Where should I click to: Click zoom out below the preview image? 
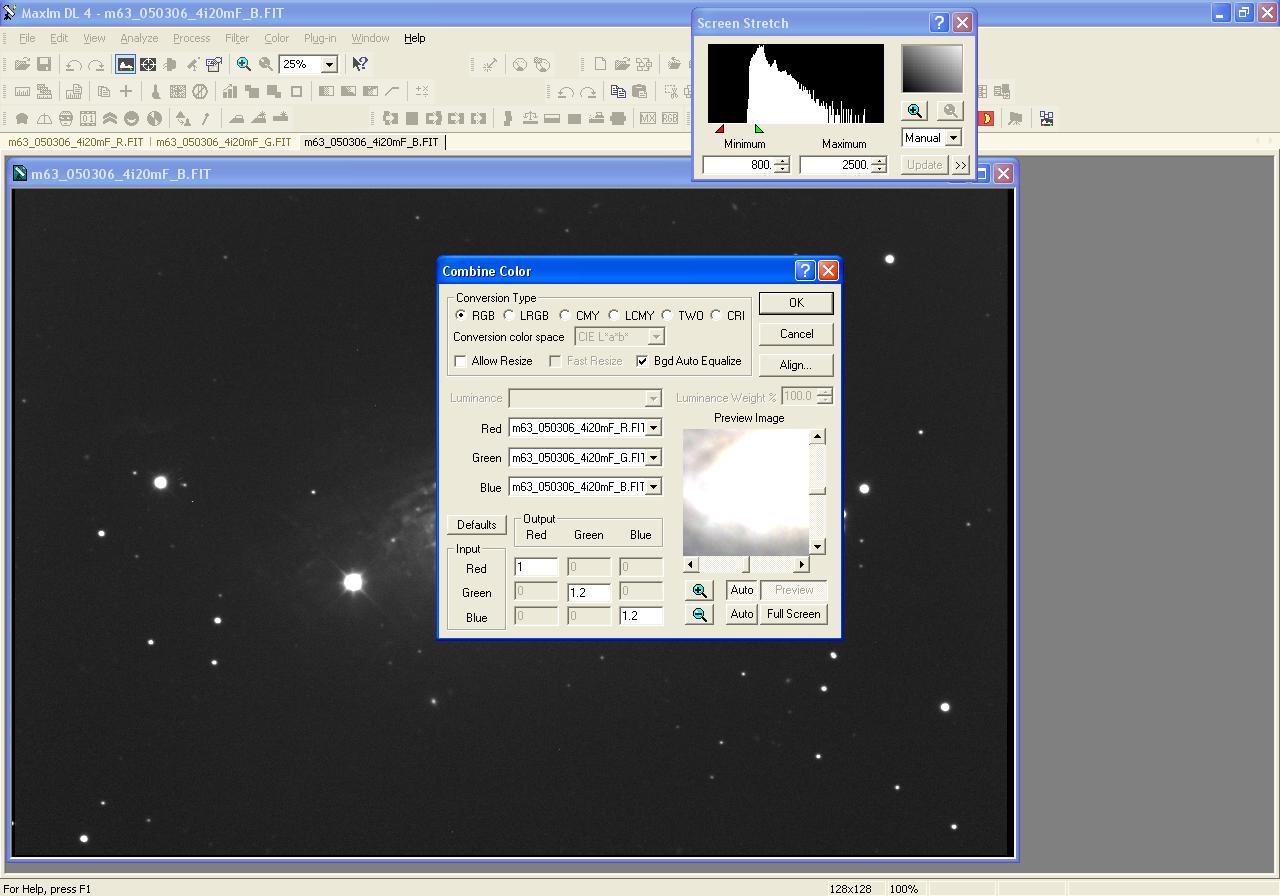[699, 615]
